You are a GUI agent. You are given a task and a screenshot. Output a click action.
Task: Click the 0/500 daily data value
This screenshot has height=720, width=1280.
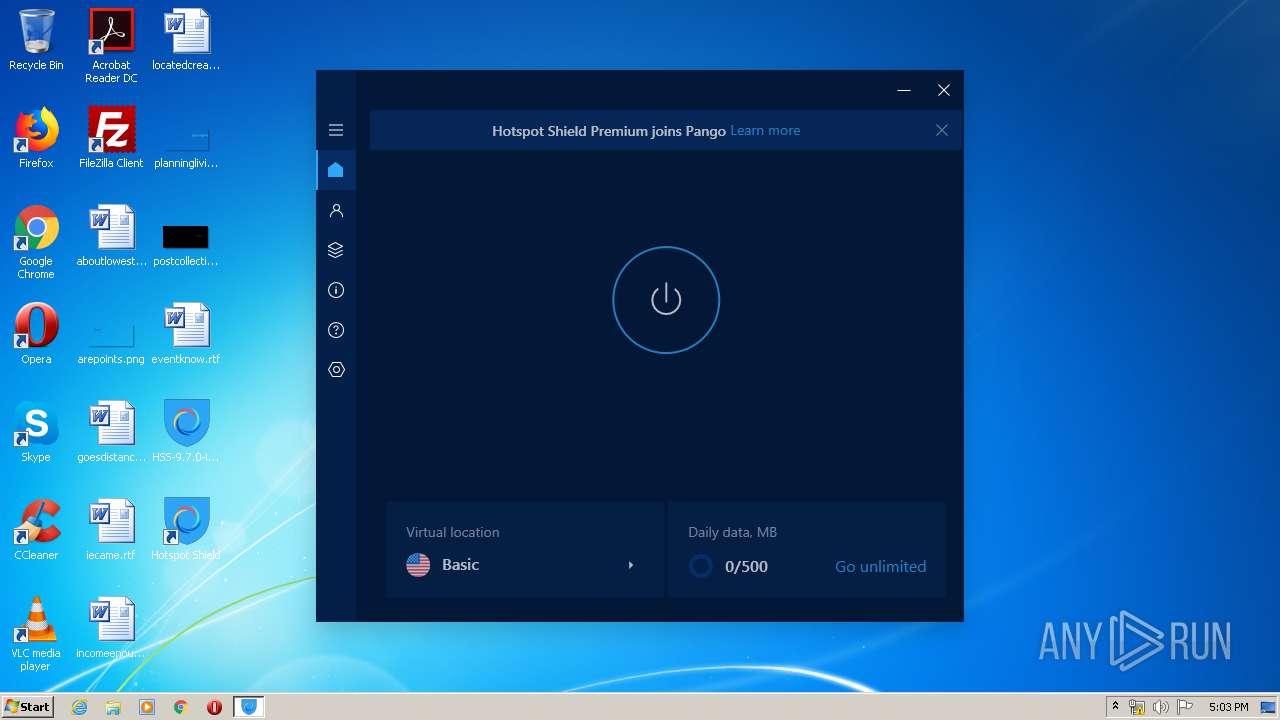click(x=746, y=566)
